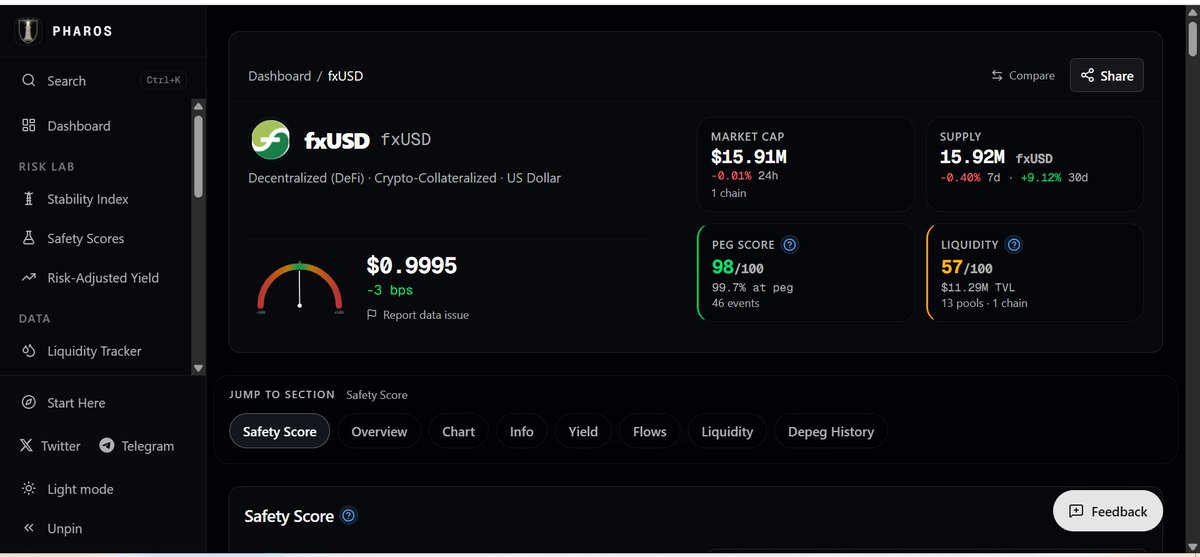The image size is (1200, 557).
Task: Open the Start Here link
Action: point(76,403)
